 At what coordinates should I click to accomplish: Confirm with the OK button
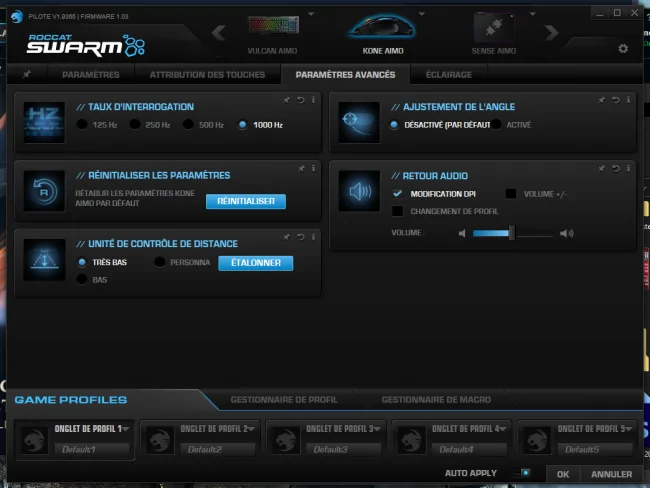(x=563, y=474)
